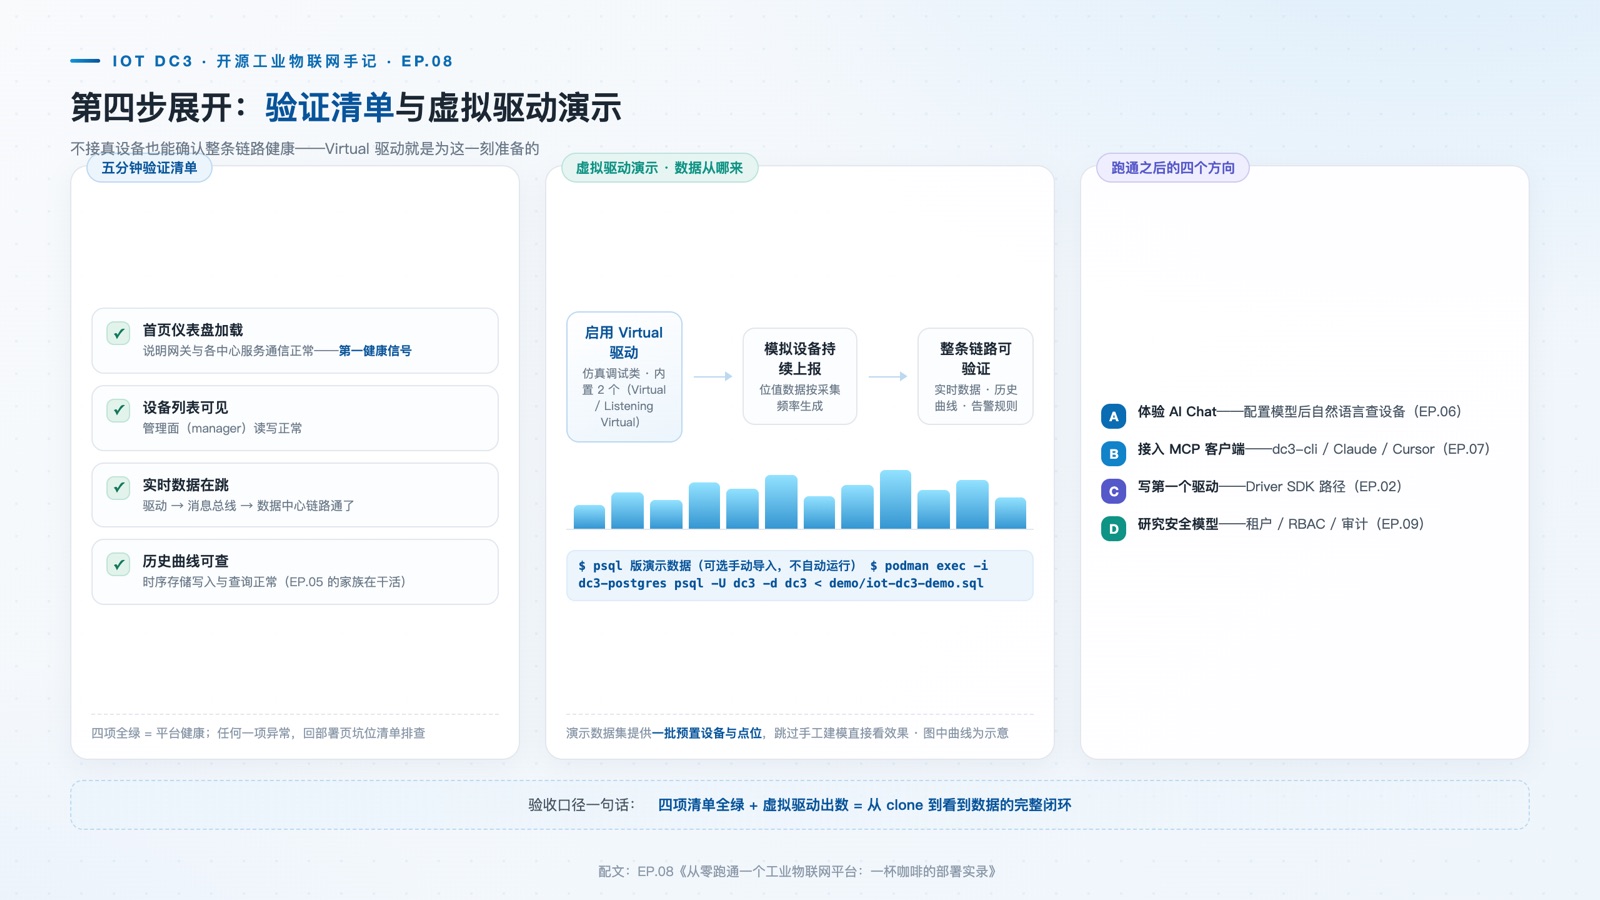This screenshot has height=900, width=1600.
Task: Click the 启用 Virtual 驱动 step card
Action: 624,377
